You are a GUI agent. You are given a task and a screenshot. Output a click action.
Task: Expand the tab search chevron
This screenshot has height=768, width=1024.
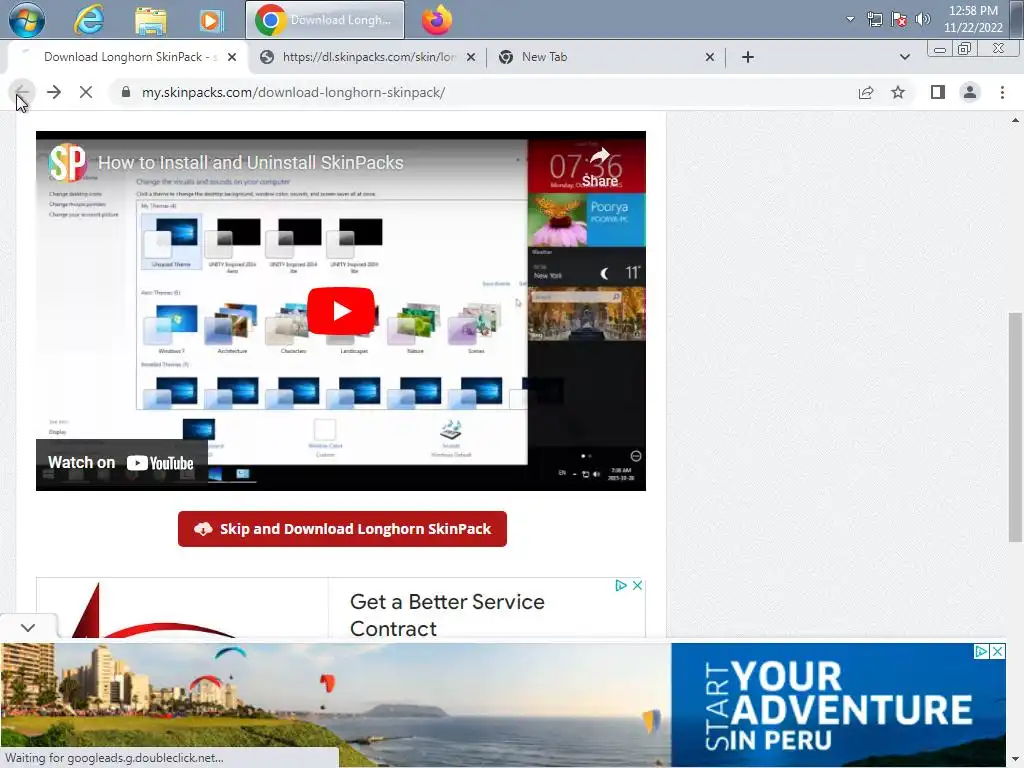904,57
